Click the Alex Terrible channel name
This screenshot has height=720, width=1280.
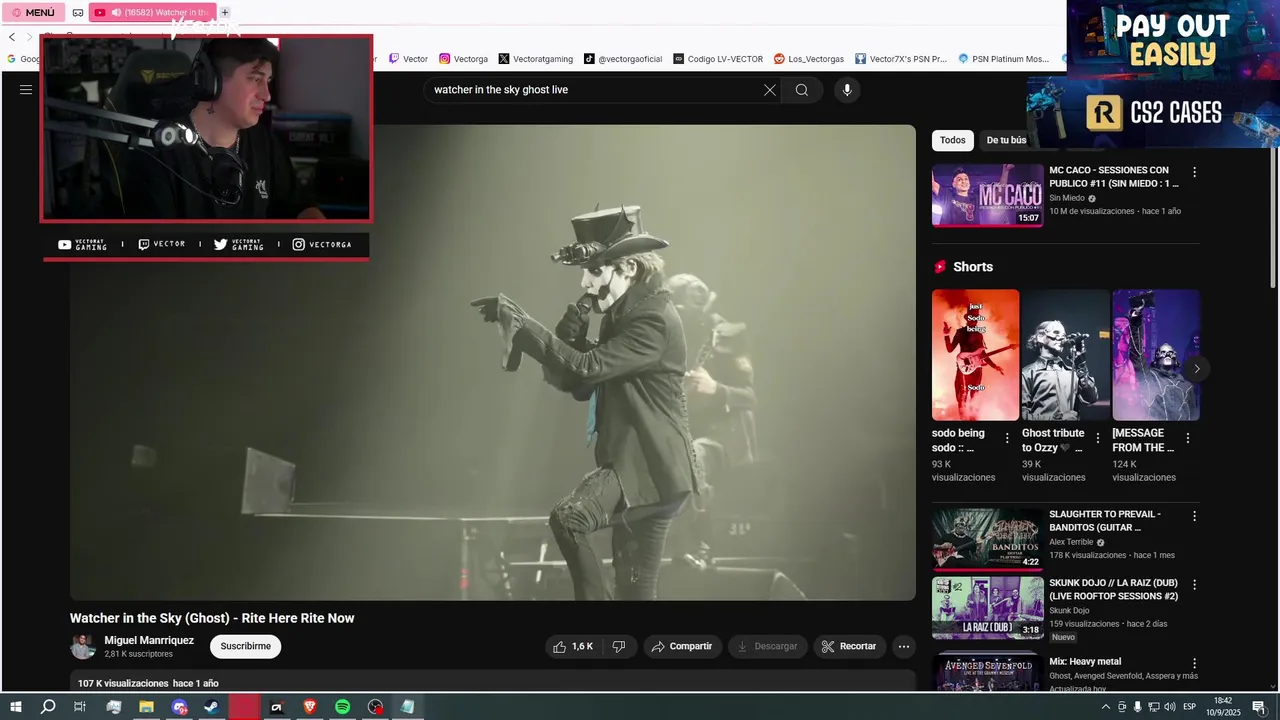click(1071, 542)
